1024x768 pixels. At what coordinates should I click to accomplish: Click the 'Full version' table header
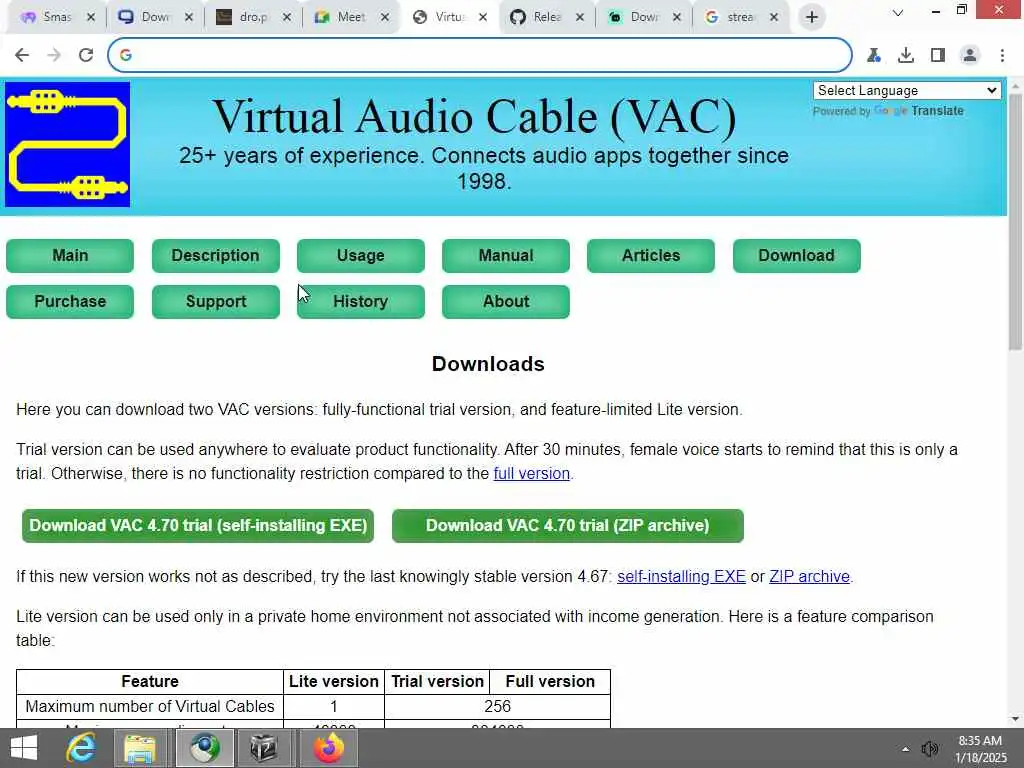550,682
